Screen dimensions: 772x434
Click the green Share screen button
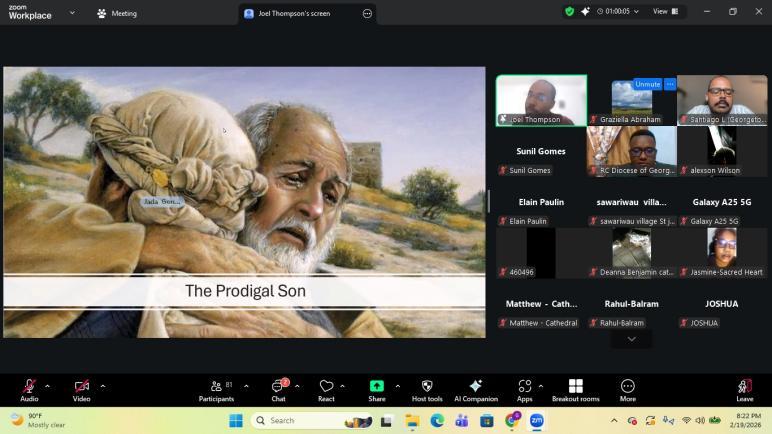377,390
